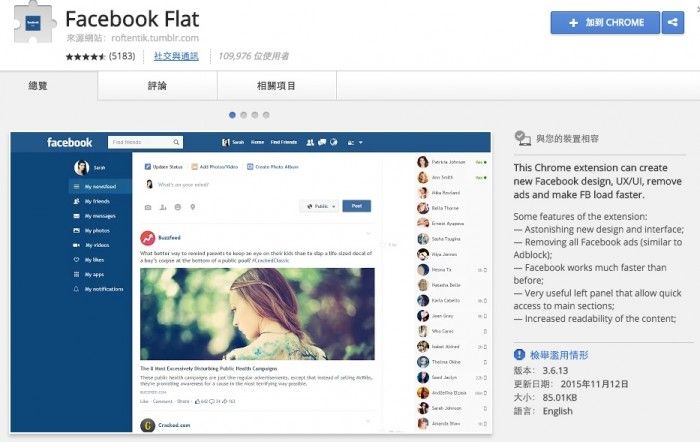Open the roftentik.tumblr.com source site link
Screen dimensions: 700x442
point(155,38)
